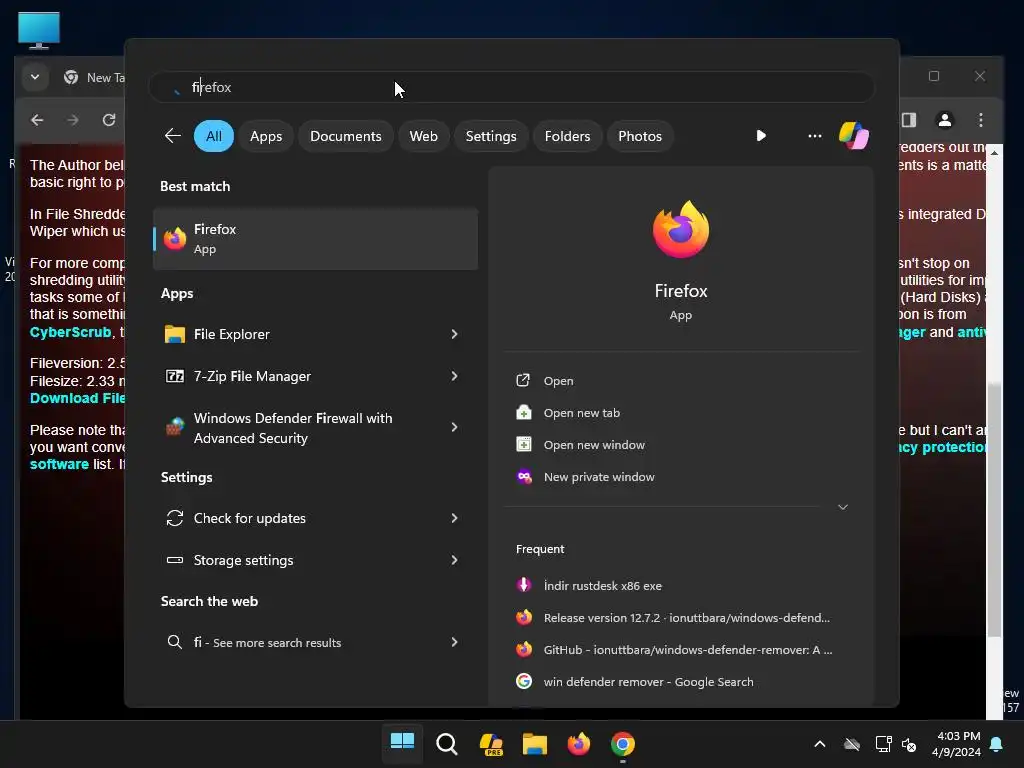Open Chrome's tab search dropdown arrow
This screenshot has height=768, width=1024.
[35, 77]
